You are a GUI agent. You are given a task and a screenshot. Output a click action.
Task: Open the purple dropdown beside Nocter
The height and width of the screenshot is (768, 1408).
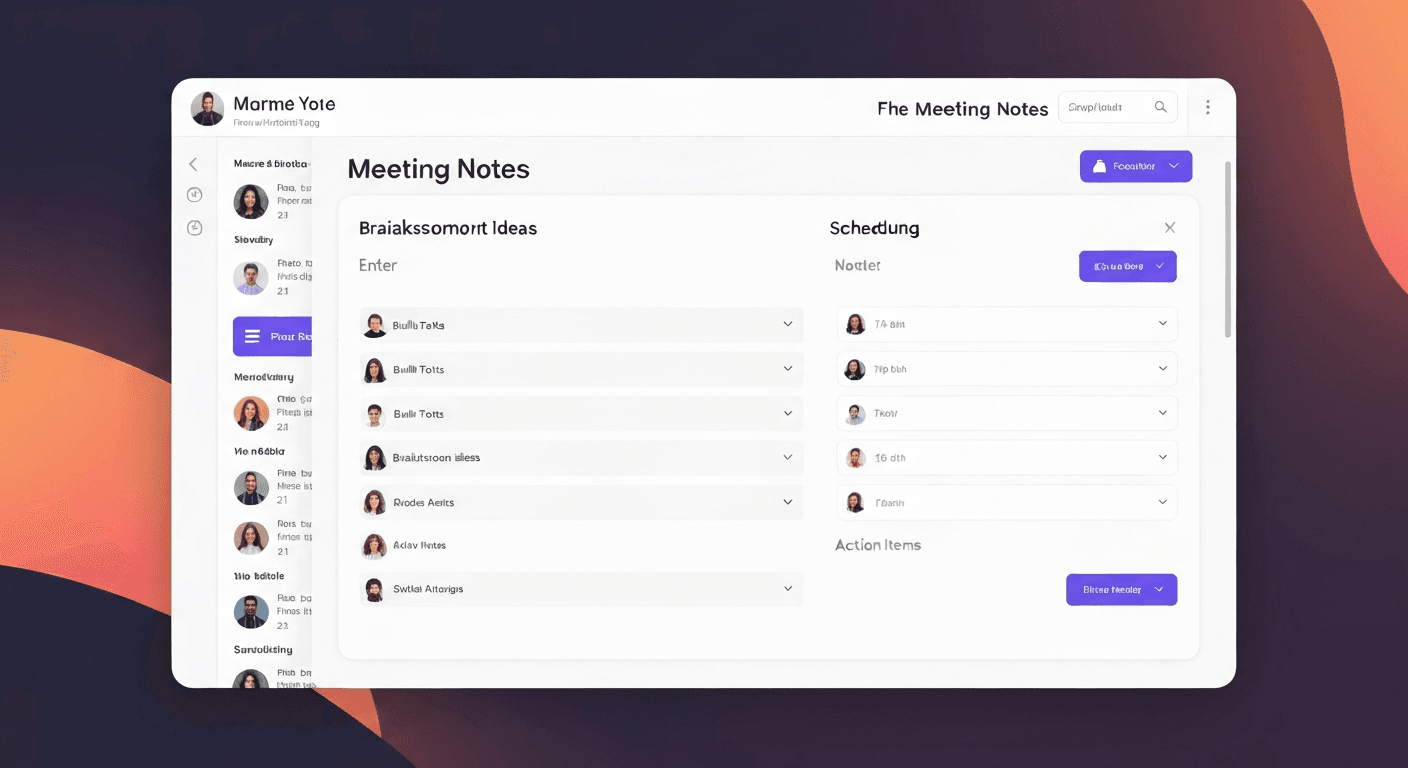[1128, 266]
